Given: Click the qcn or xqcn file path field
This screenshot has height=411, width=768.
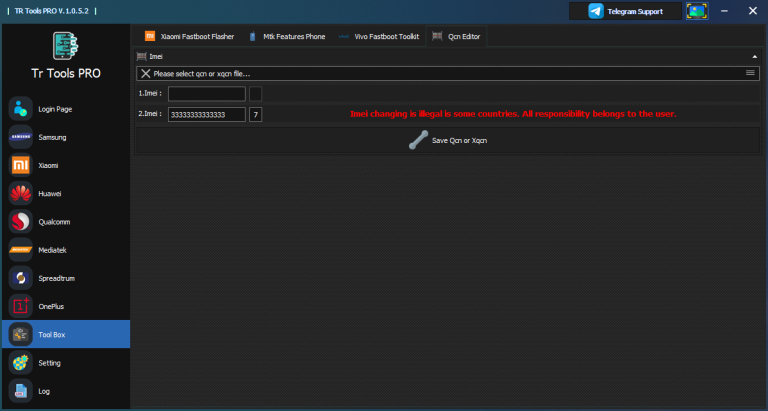Looking at the screenshot, I should click(448, 73).
